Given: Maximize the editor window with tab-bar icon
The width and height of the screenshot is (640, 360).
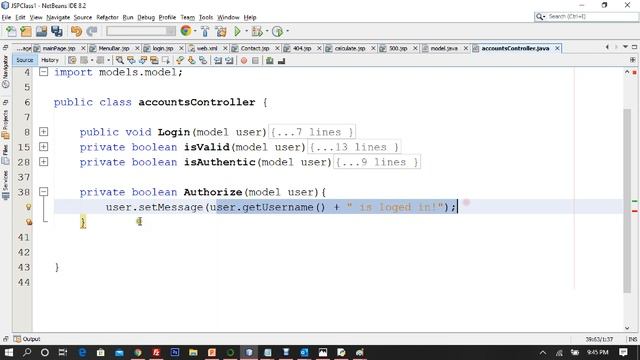Looking at the screenshot, I should (634, 47).
